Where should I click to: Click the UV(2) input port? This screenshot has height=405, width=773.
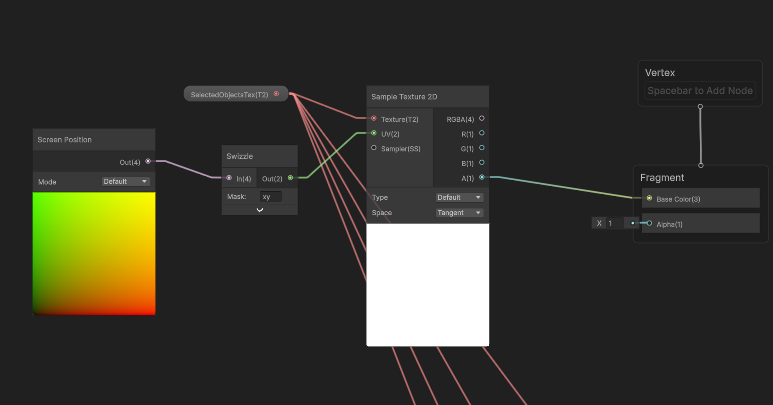374,133
